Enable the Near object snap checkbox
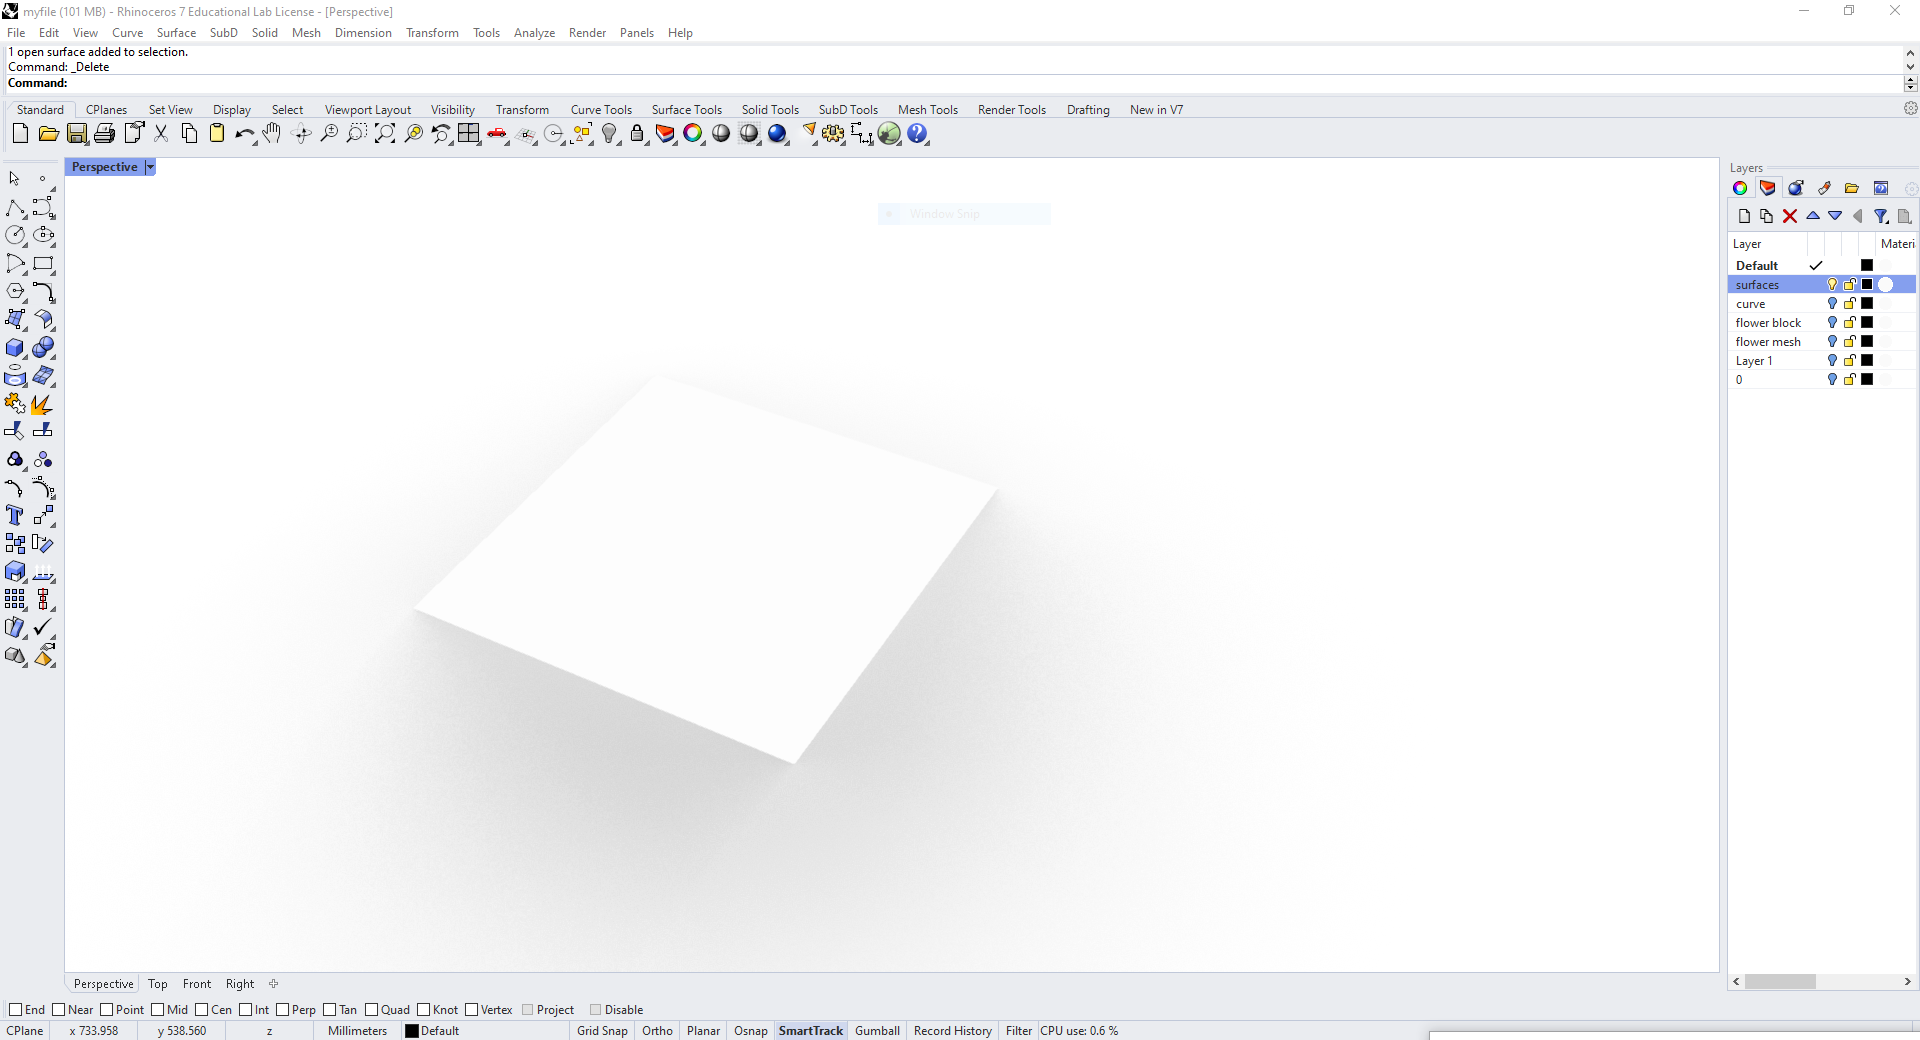 [x=58, y=1010]
